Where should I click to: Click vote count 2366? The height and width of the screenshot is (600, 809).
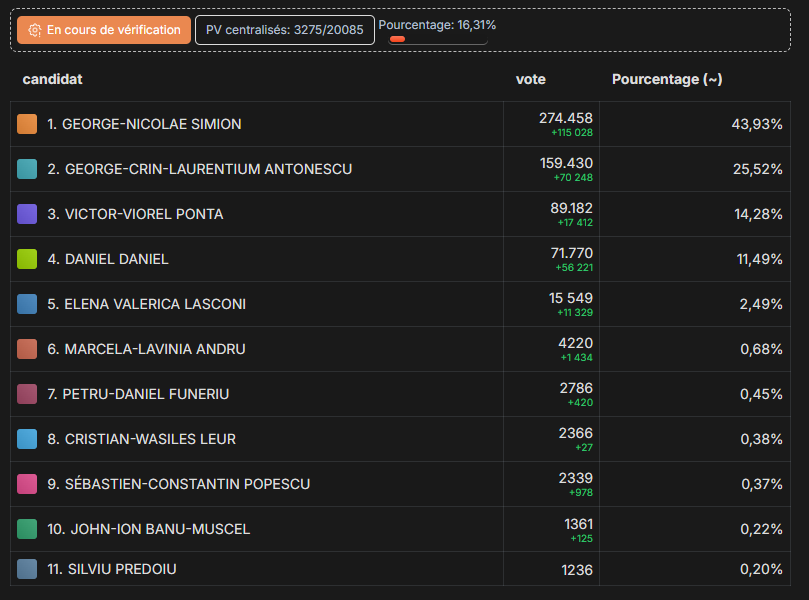point(575,433)
